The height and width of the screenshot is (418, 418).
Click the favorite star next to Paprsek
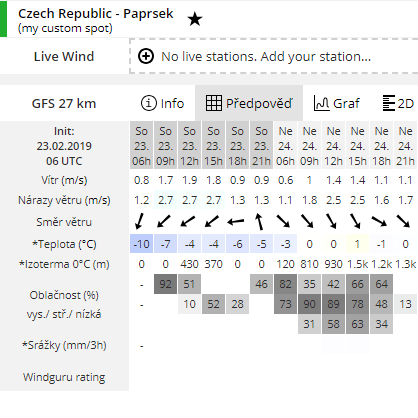click(195, 19)
